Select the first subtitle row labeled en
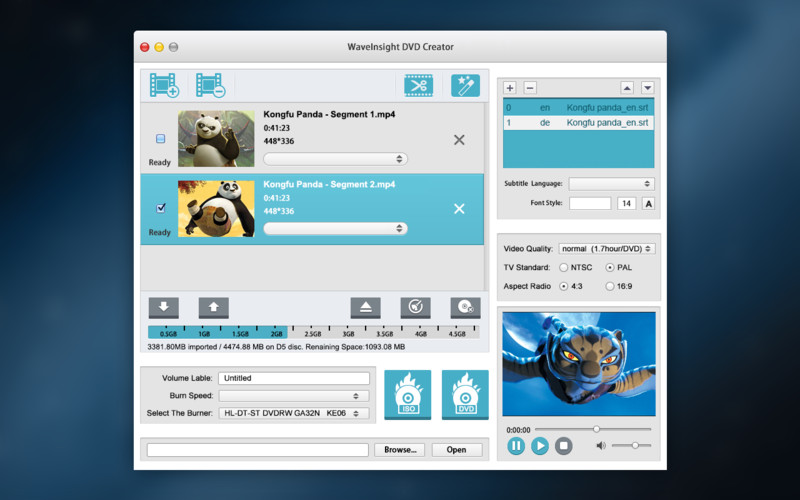This screenshot has width=800, height=500. (x=578, y=106)
